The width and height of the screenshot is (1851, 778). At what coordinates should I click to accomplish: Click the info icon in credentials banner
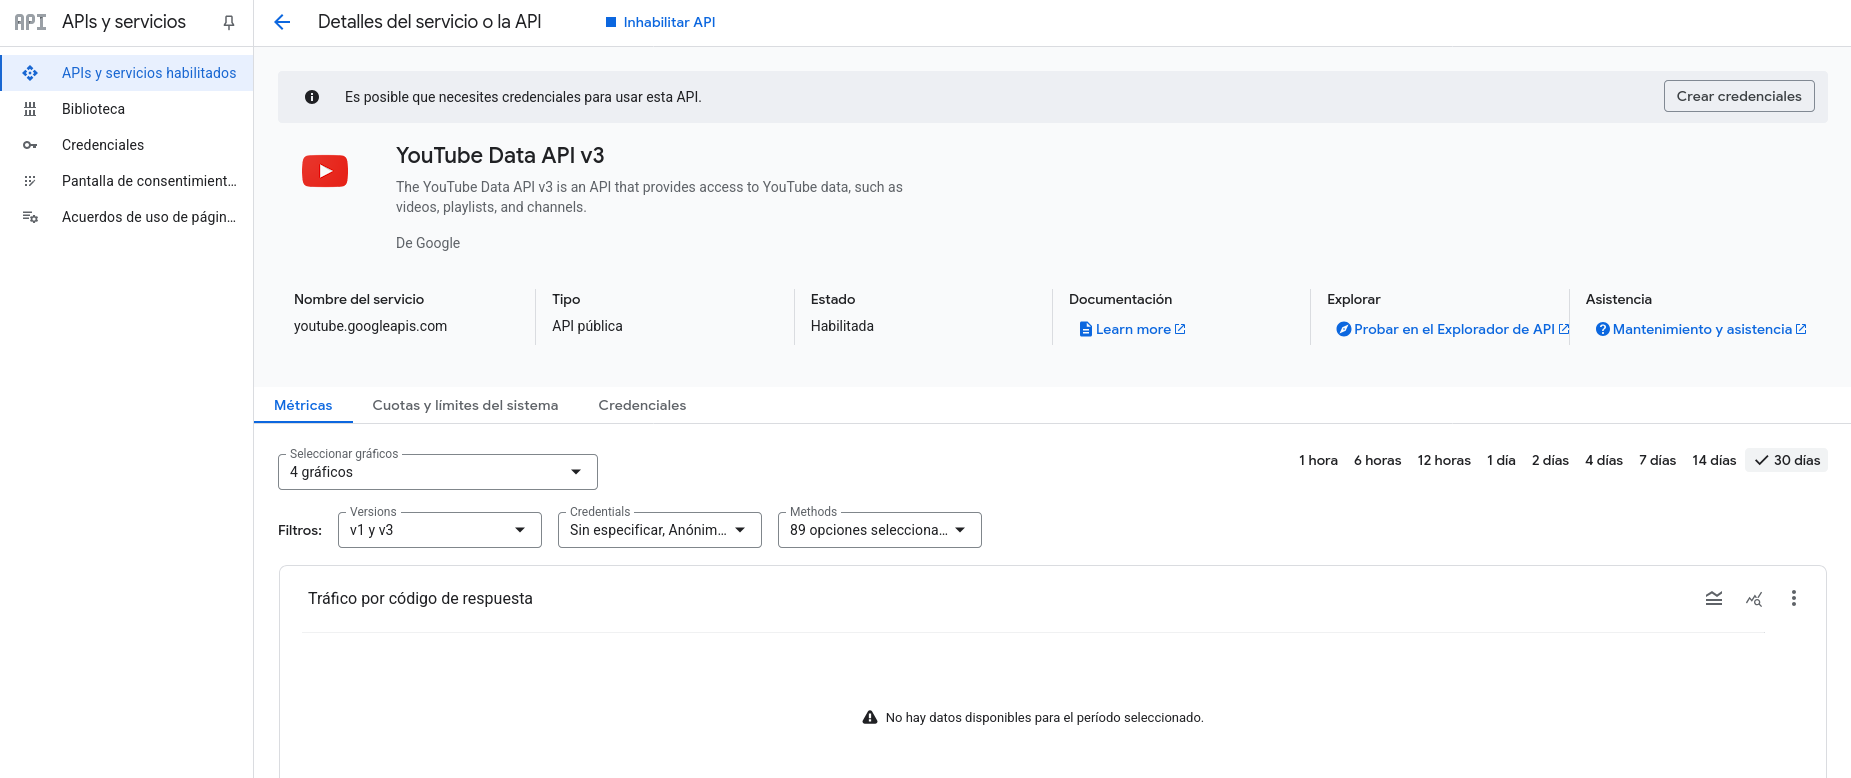(x=312, y=97)
